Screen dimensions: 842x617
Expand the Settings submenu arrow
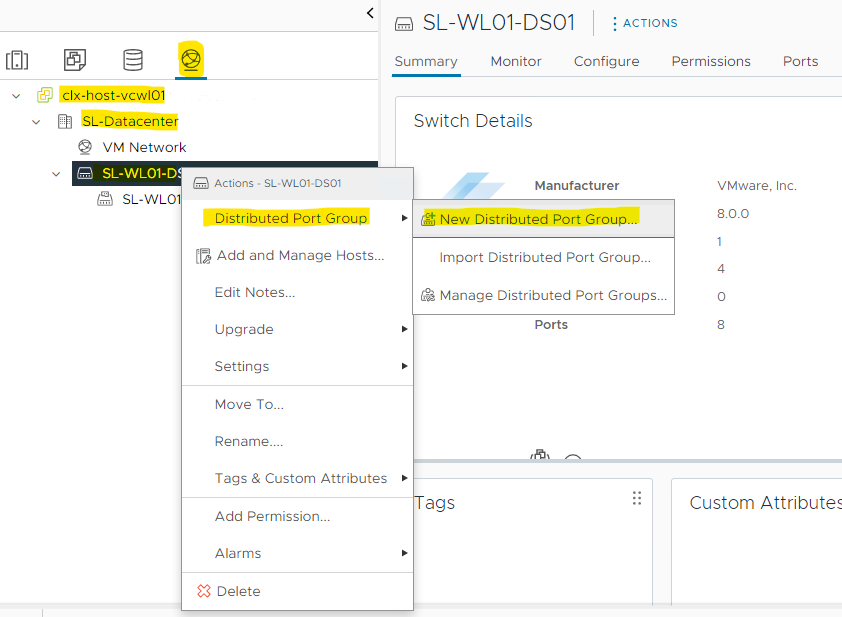pos(404,366)
